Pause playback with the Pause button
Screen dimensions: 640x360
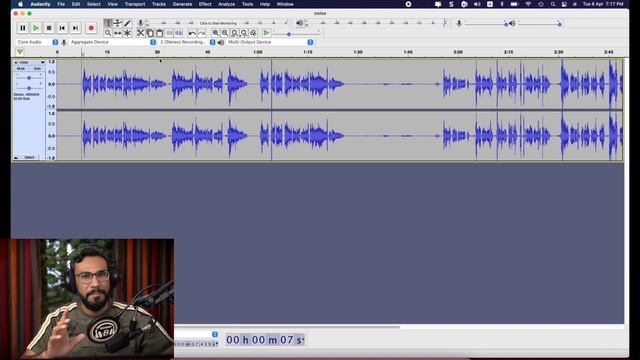coord(22,28)
